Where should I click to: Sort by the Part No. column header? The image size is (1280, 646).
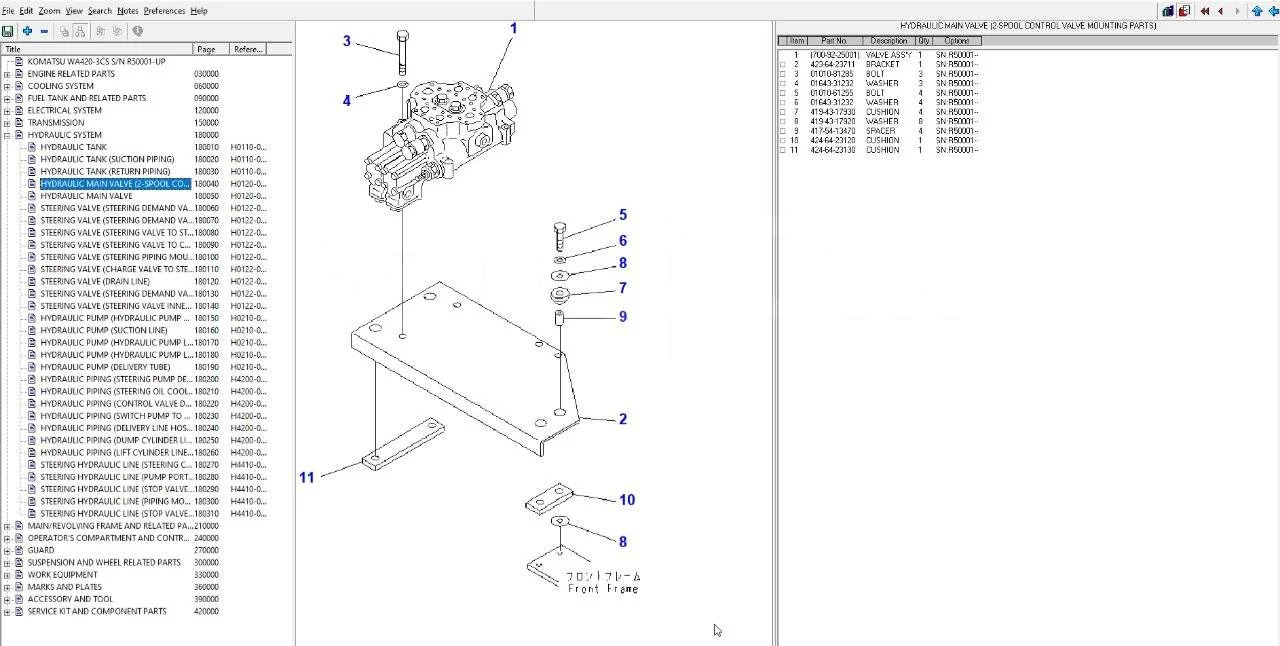(835, 41)
